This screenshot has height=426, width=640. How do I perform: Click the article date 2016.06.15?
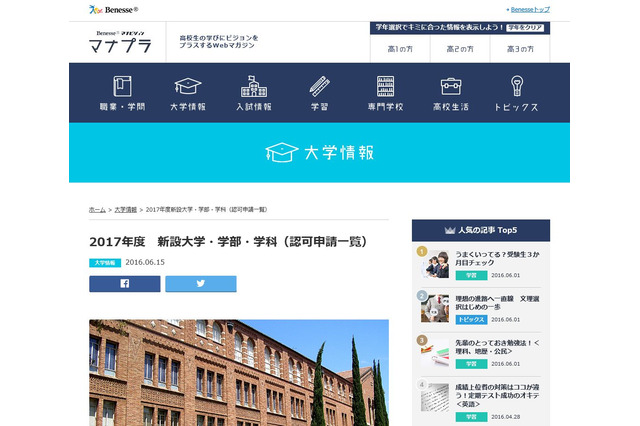(x=145, y=262)
